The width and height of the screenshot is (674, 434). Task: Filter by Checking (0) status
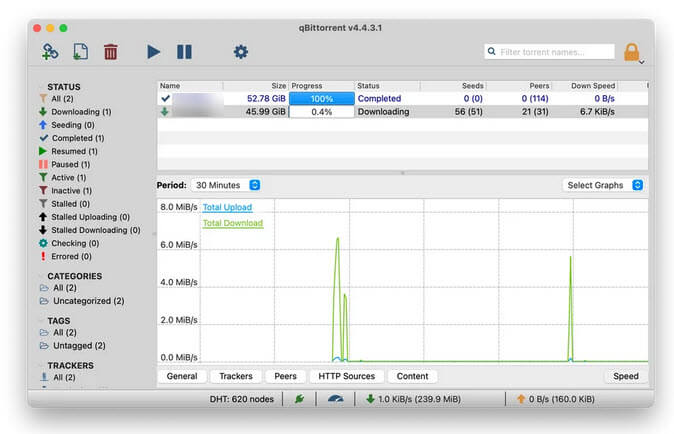click(x=69, y=243)
